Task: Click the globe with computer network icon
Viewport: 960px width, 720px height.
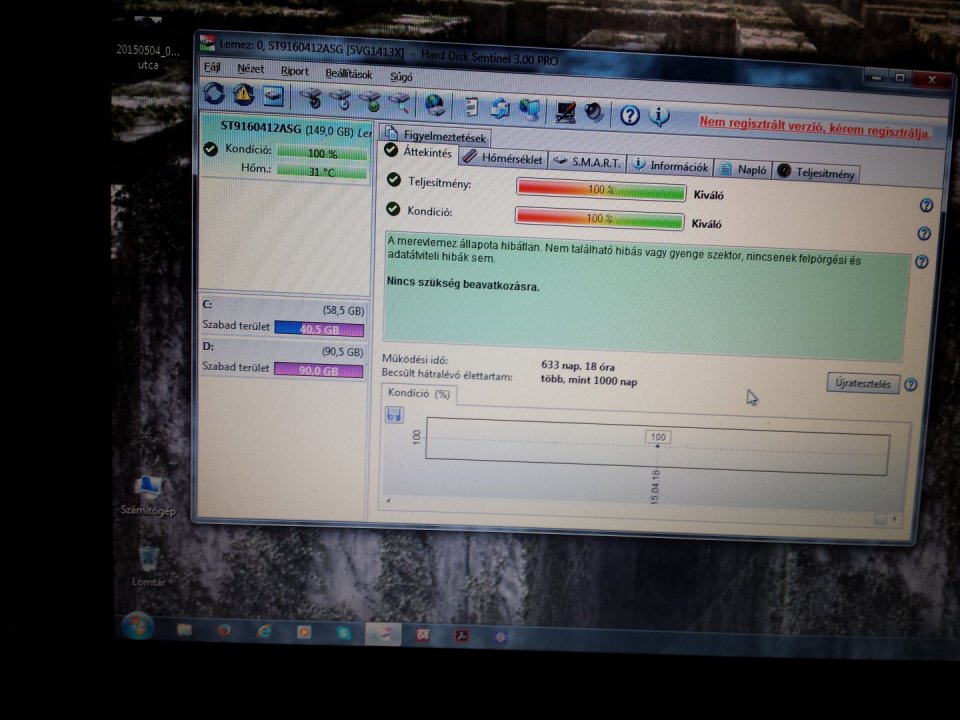Action: (x=530, y=110)
